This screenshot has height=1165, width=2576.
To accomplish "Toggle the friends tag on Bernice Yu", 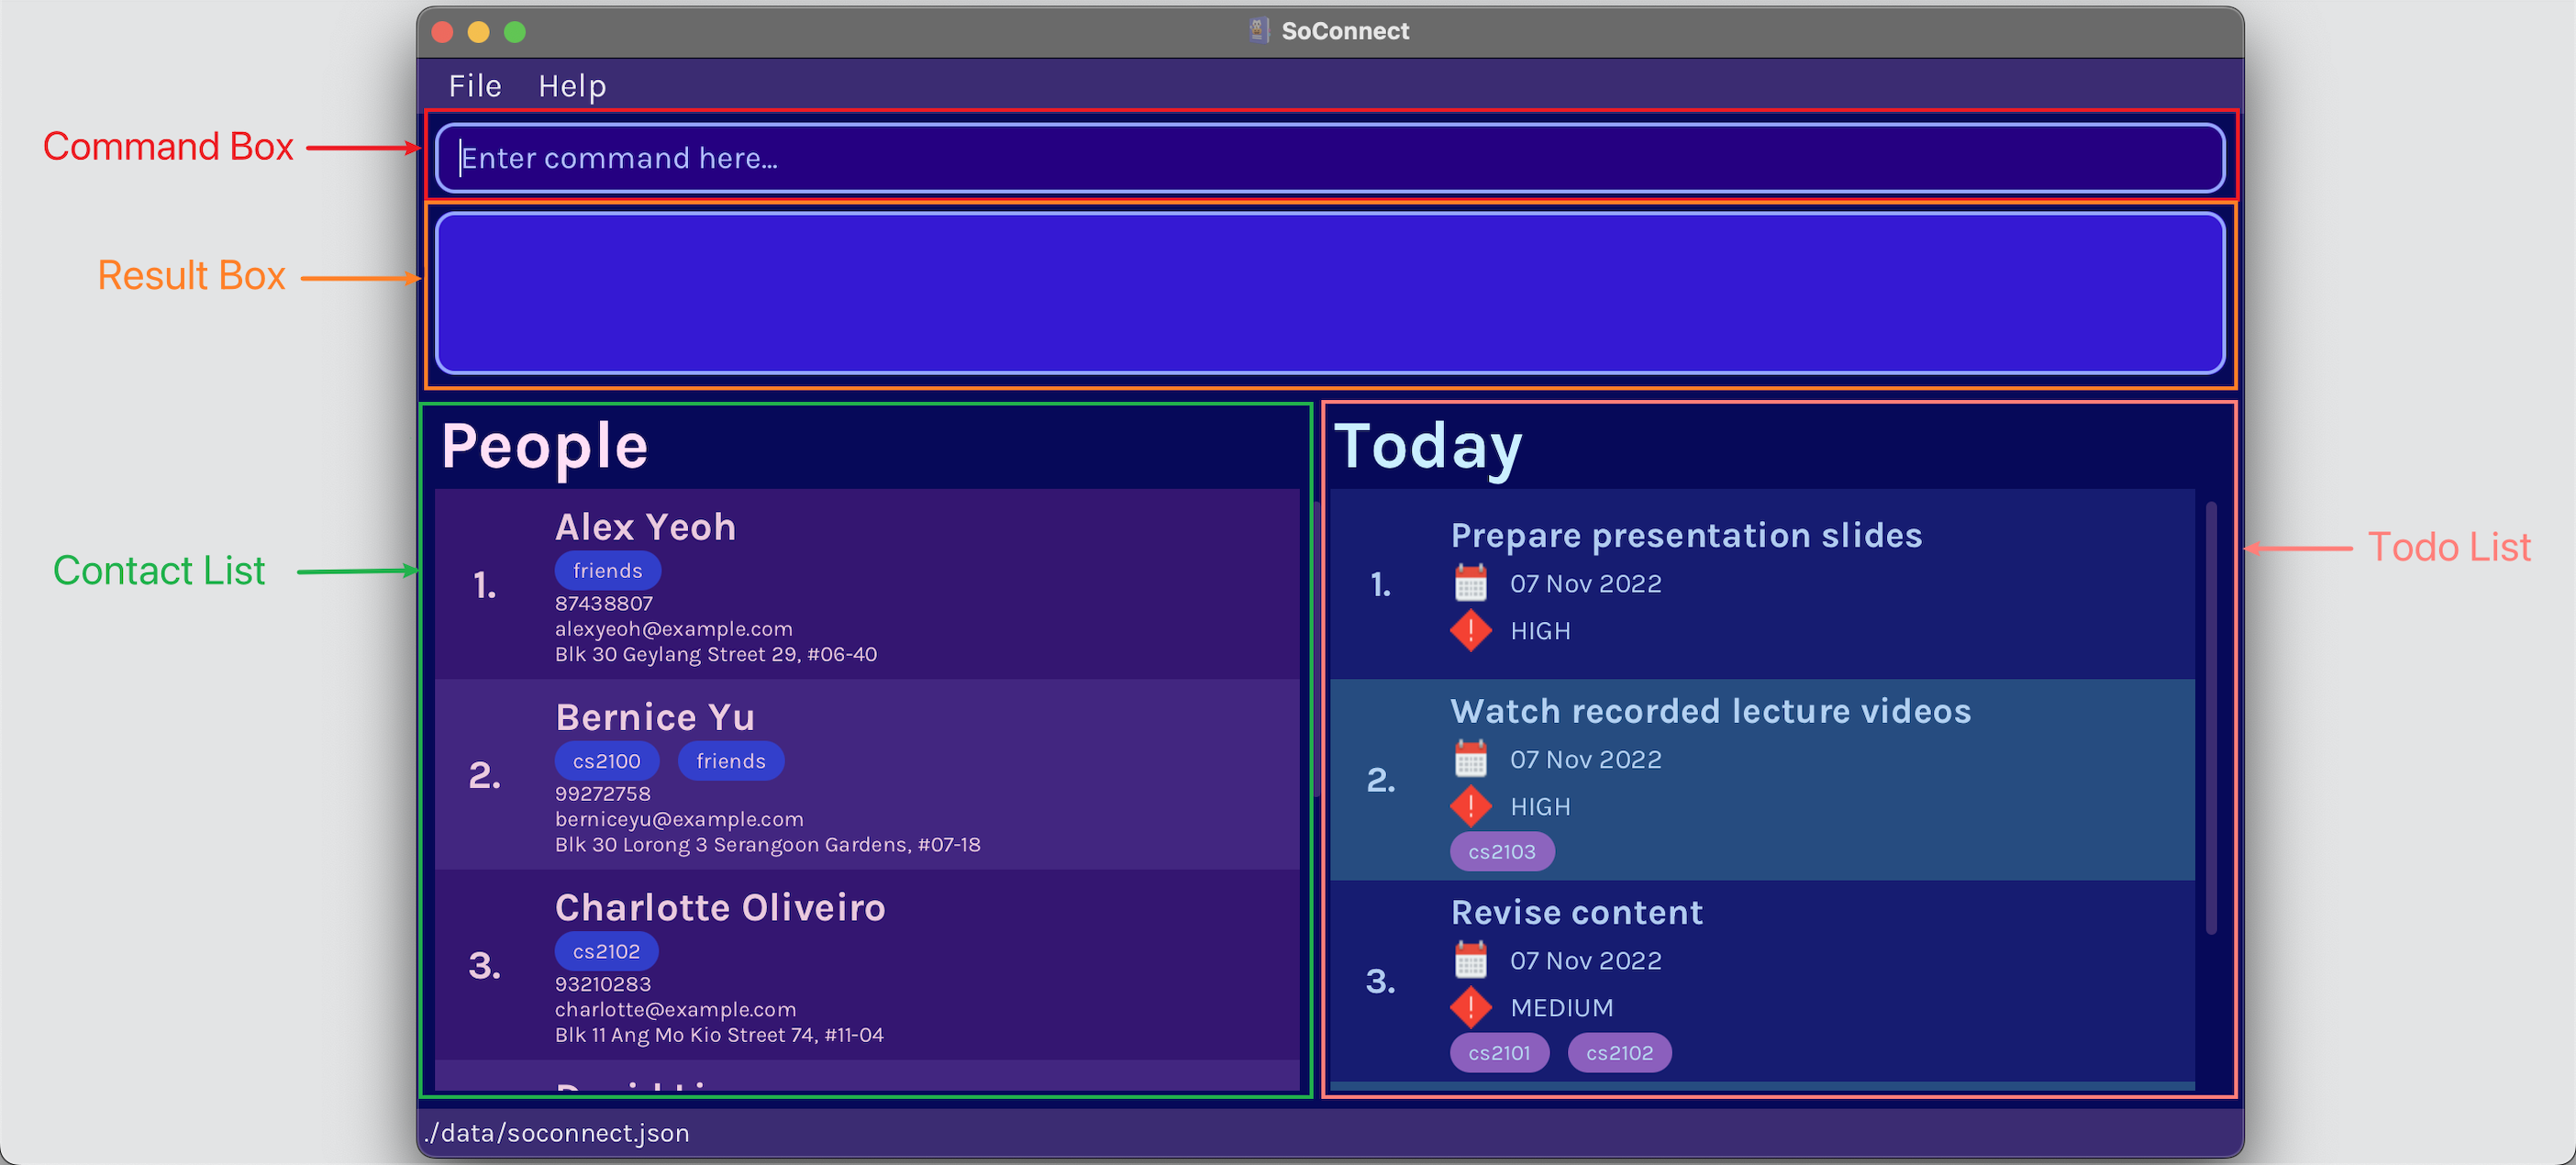I will 729,760.
